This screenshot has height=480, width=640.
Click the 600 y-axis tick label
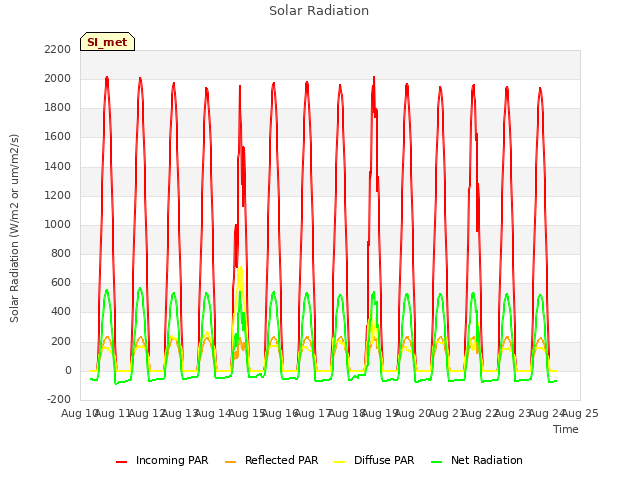coord(61,282)
